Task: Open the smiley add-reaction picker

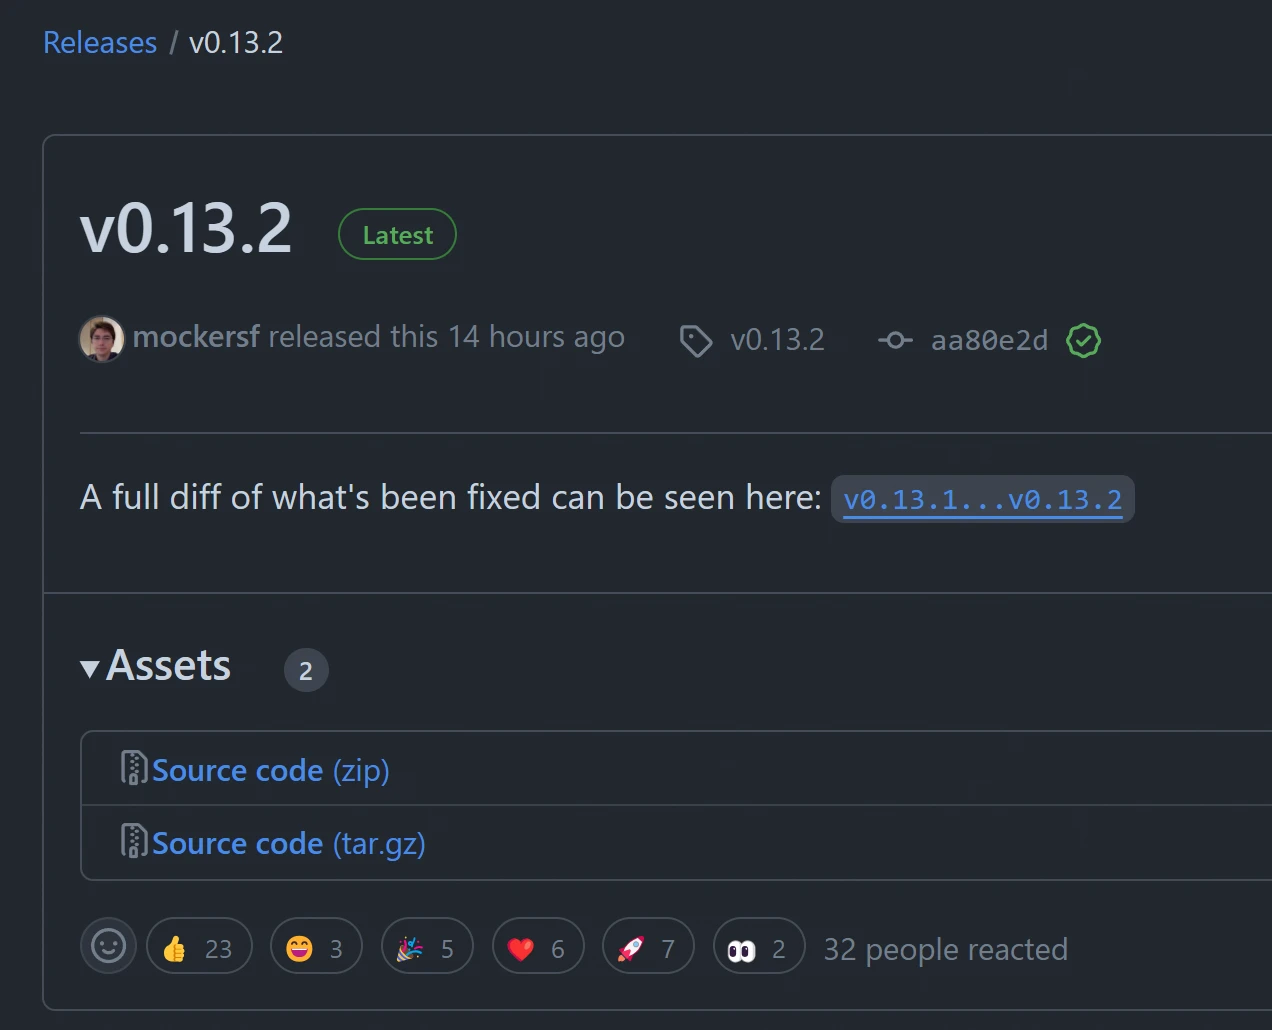Action: pyautogui.click(x=108, y=946)
